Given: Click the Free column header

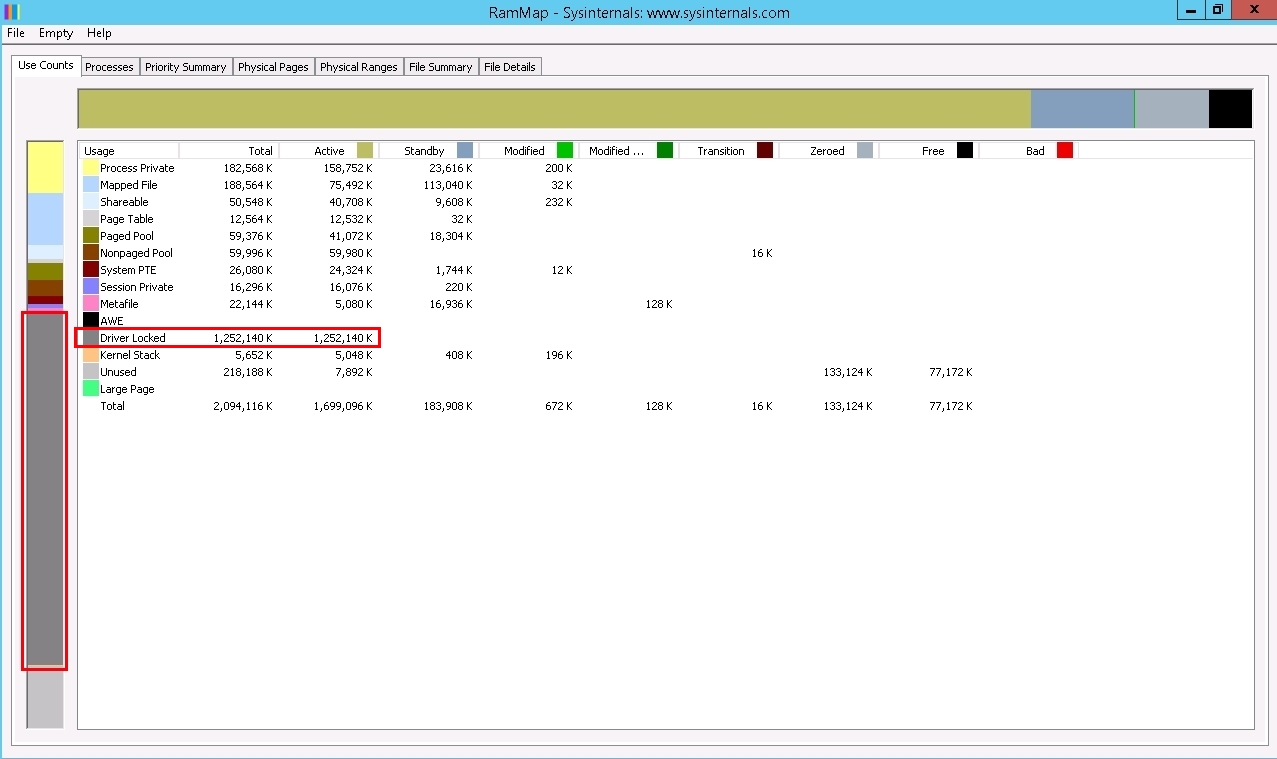Looking at the screenshot, I should pos(929,151).
